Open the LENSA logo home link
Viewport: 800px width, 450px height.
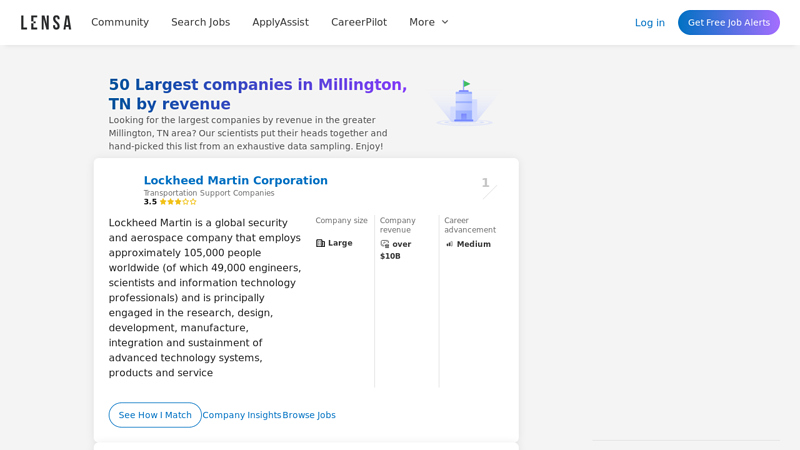[46, 22]
